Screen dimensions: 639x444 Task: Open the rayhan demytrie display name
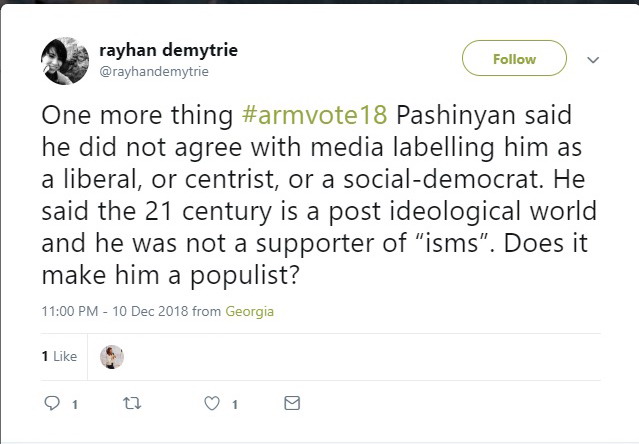tap(168, 50)
